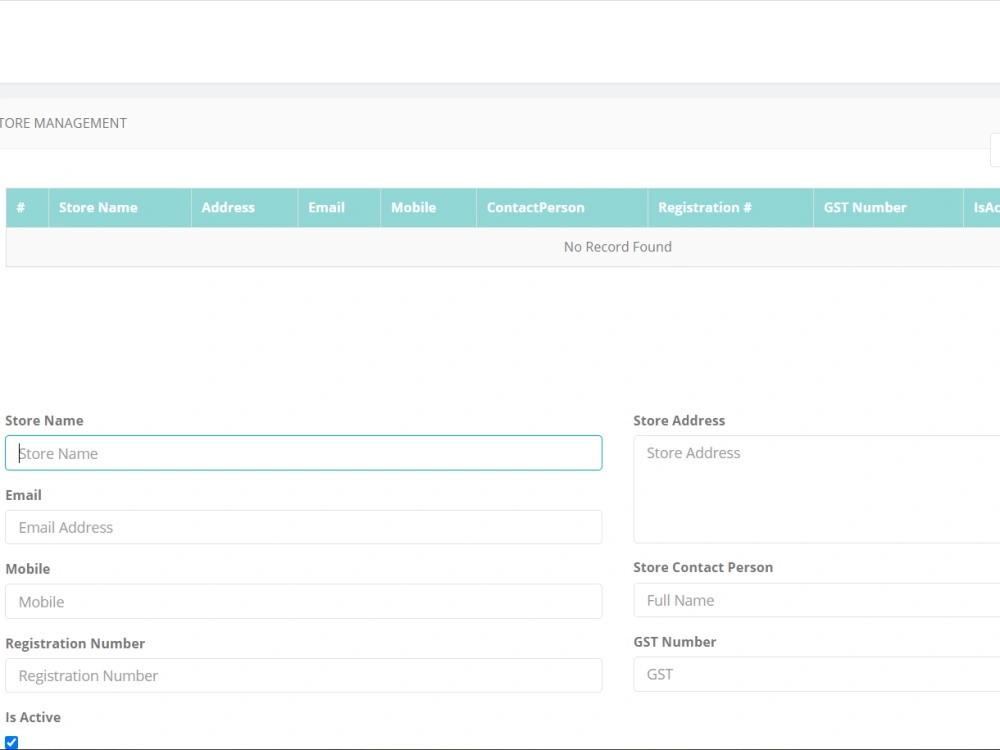The height and width of the screenshot is (750, 1000).
Task: Click the STORE MANAGEMENT heading
Action: pos(63,122)
